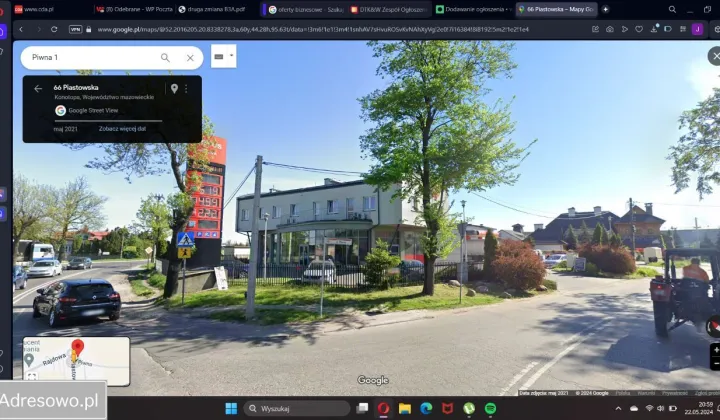The width and height of the screenshot is (720, 420).
Task: Open File Explorer from taskbar
Action: [405, 409]
